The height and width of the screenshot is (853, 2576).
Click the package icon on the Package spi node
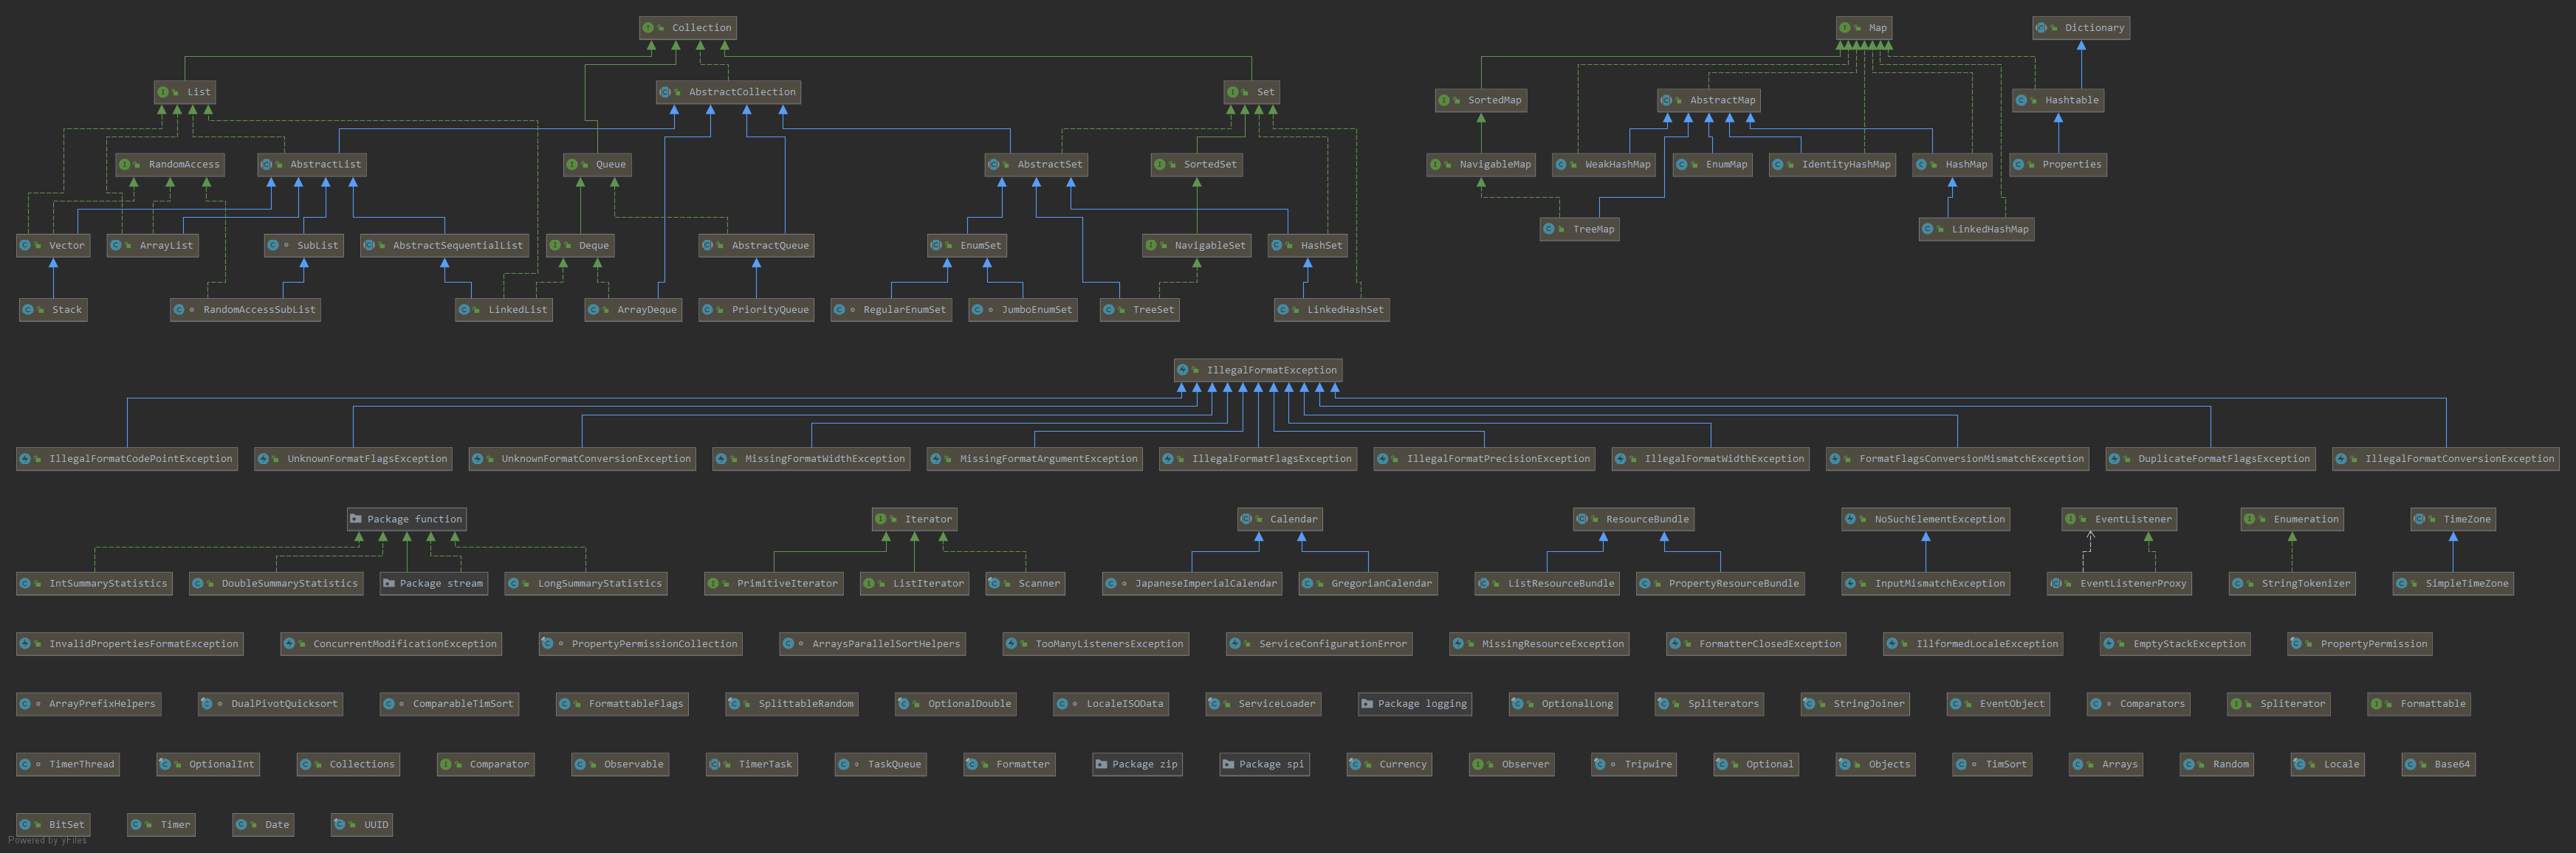pyautogui.click(x=1228, y=764)
